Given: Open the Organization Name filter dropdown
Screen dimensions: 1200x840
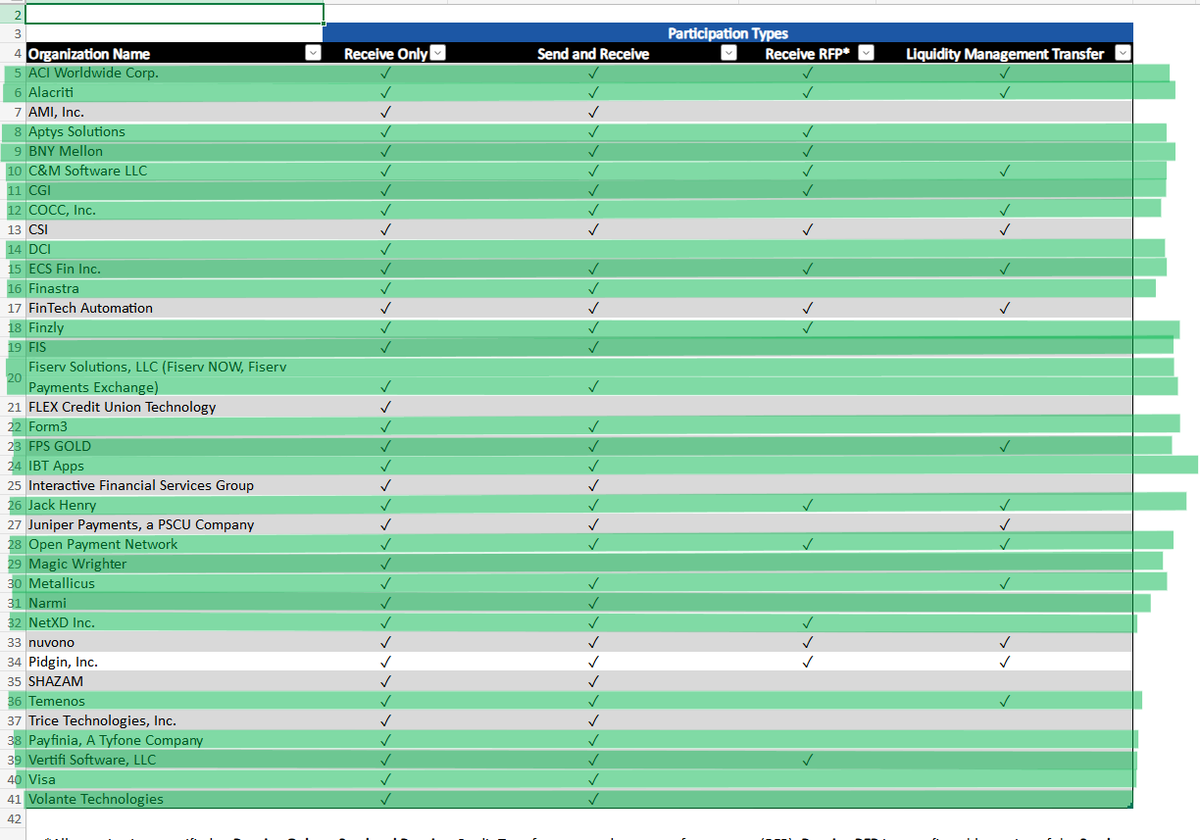Looking at the screenshot, I should (x=313, y=54).
